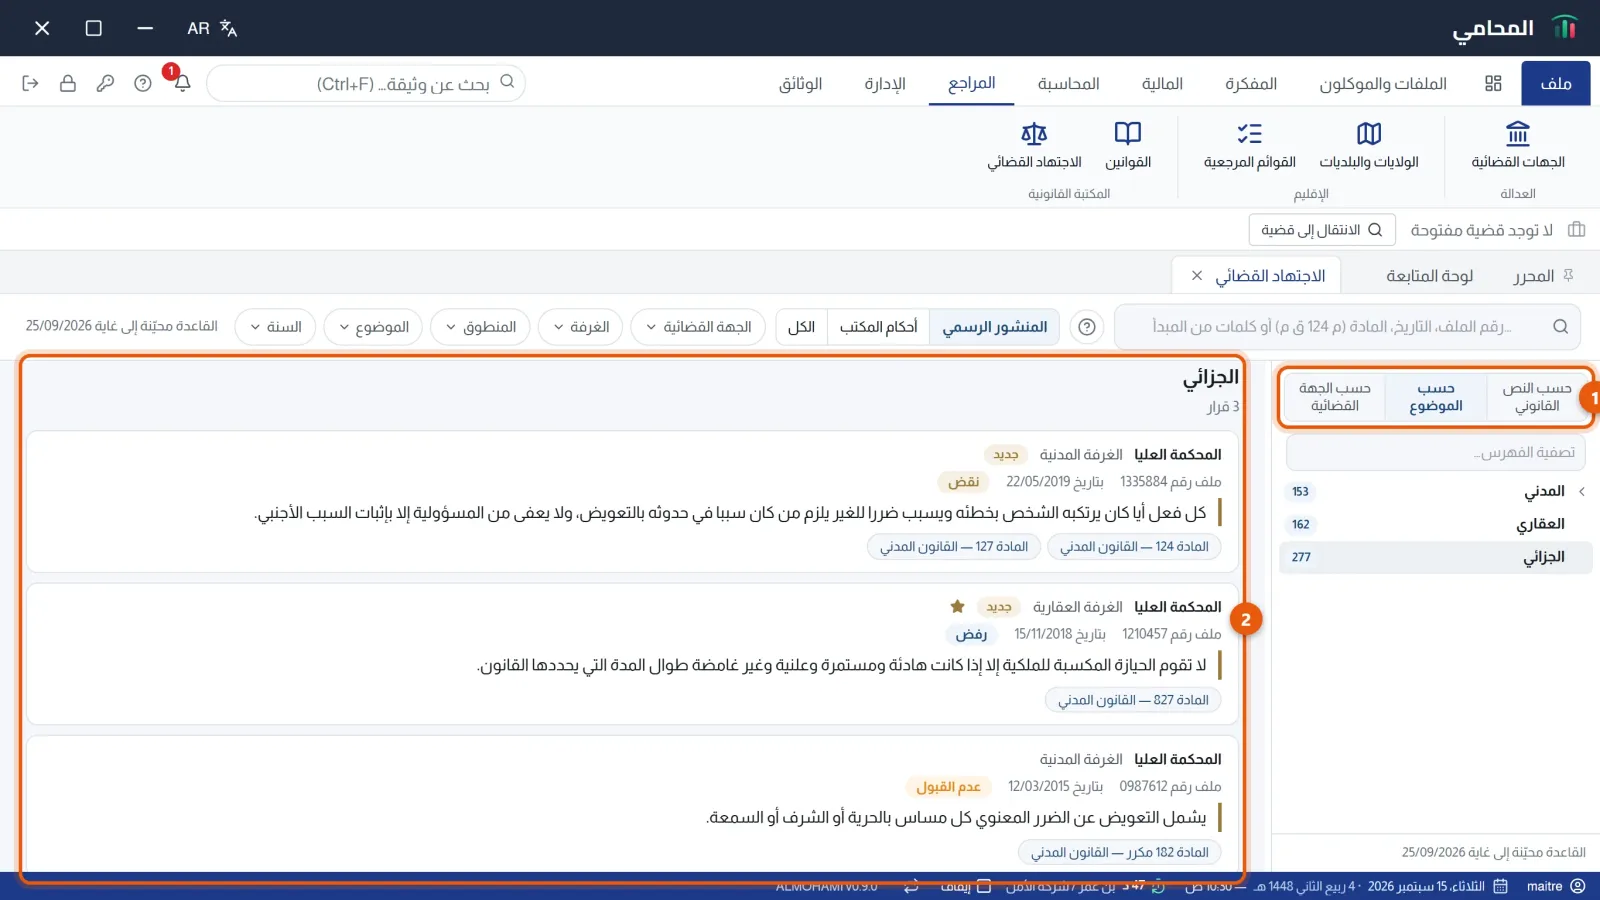1600x900 pixels.
Task: Open the الجهة القضائية dropdown
Action: [698, 327]
